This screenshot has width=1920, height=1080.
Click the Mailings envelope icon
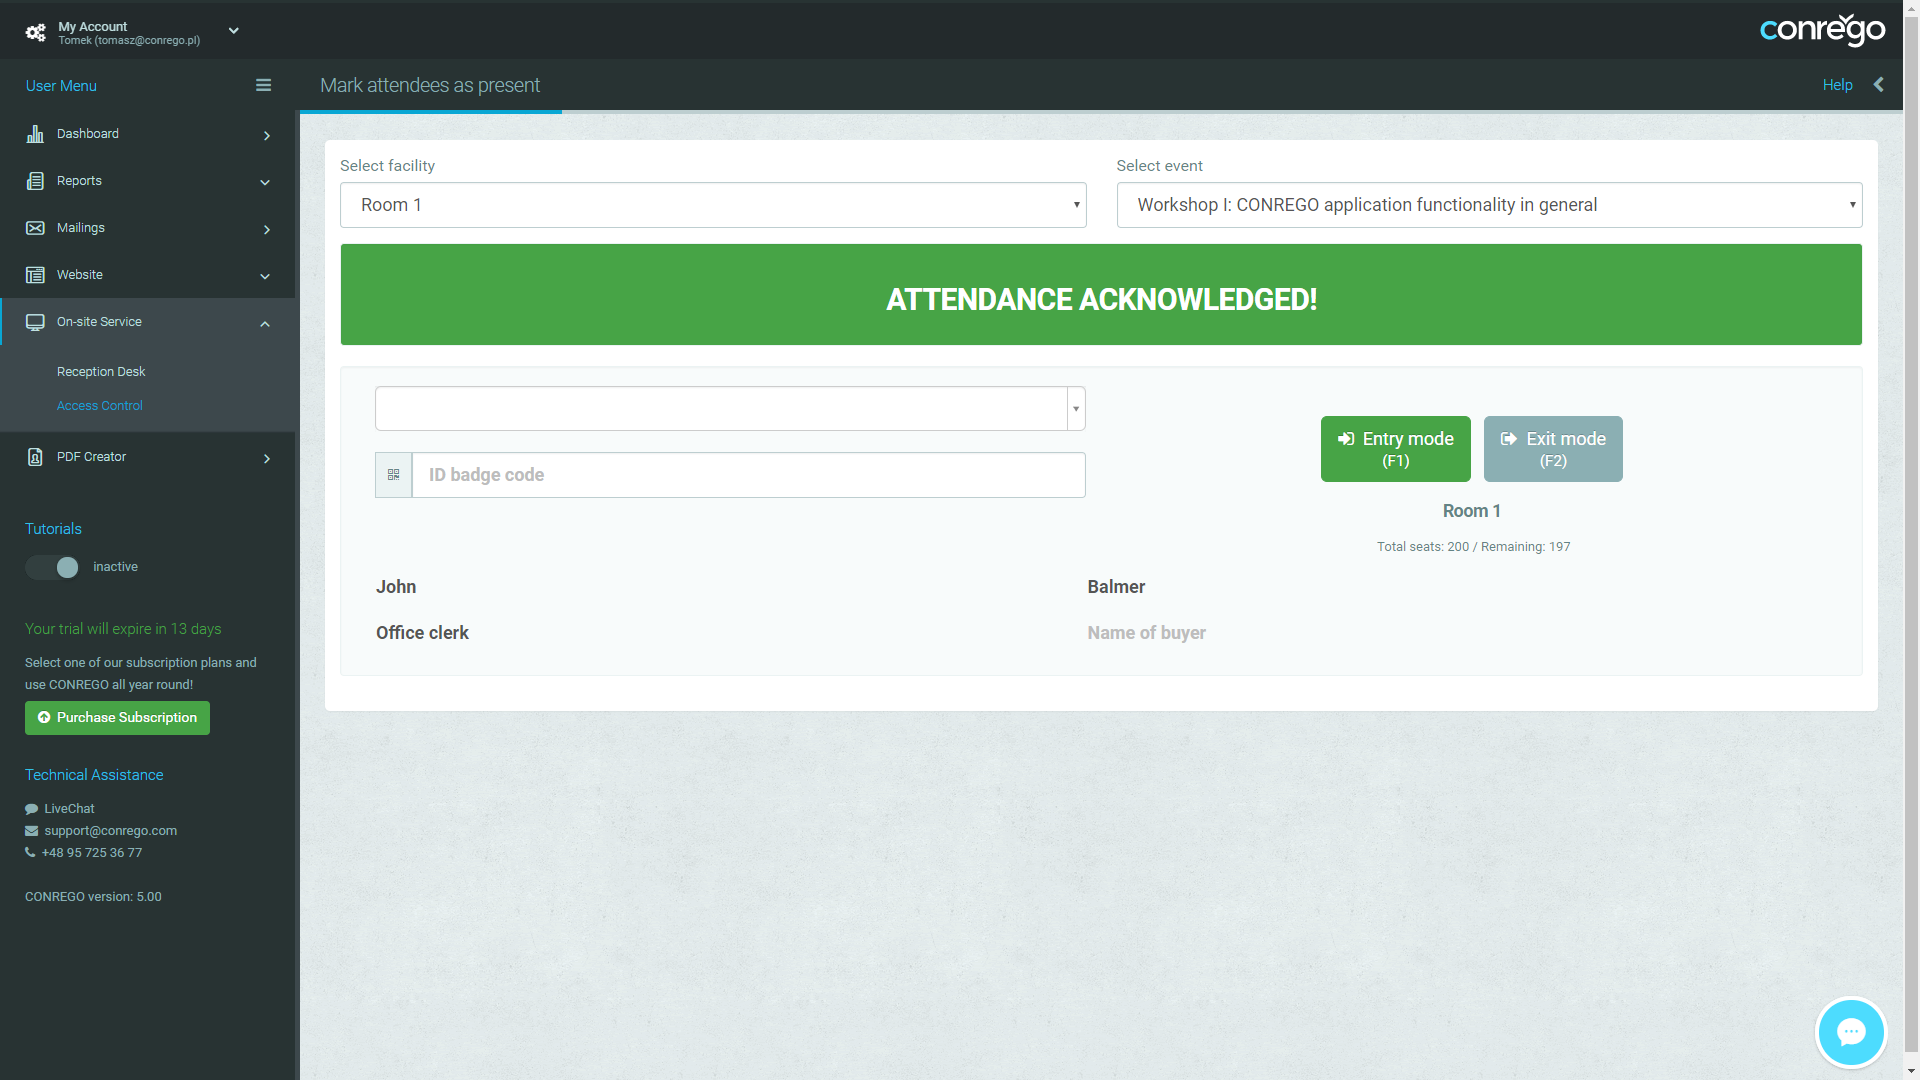point(35,228)
